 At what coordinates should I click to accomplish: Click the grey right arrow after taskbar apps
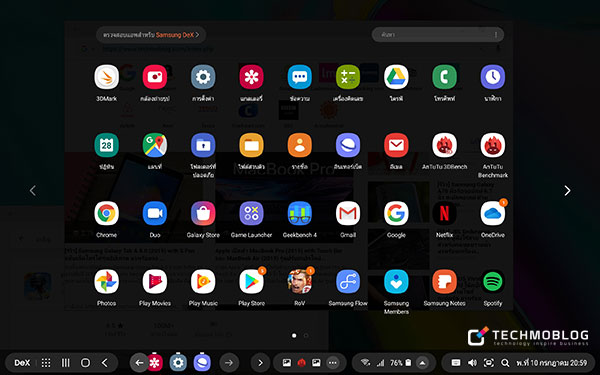pos(229,363)
